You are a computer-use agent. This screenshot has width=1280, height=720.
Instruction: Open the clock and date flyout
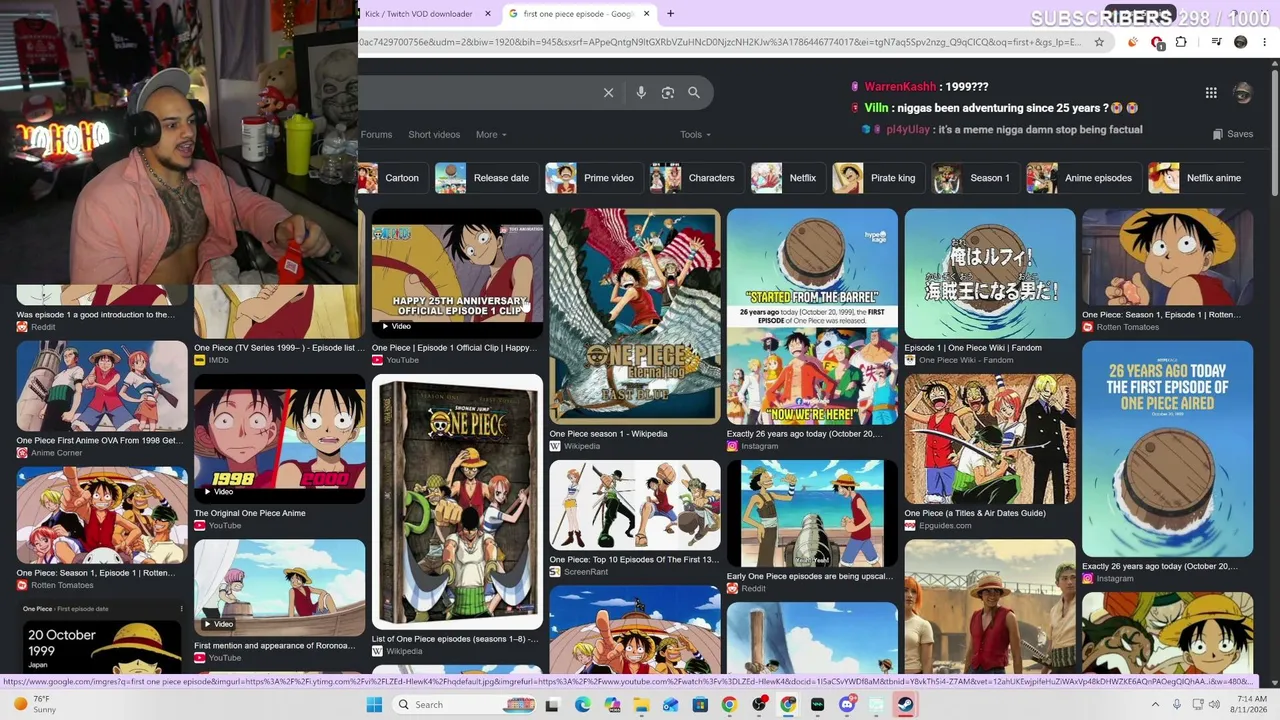coord(1252,705)
